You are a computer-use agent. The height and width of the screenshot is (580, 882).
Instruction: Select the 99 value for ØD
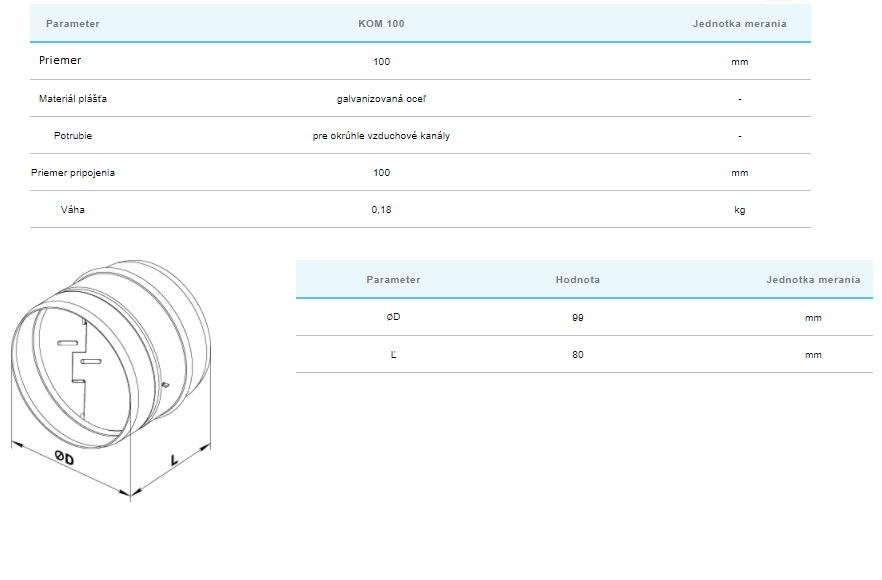[578, 317]
